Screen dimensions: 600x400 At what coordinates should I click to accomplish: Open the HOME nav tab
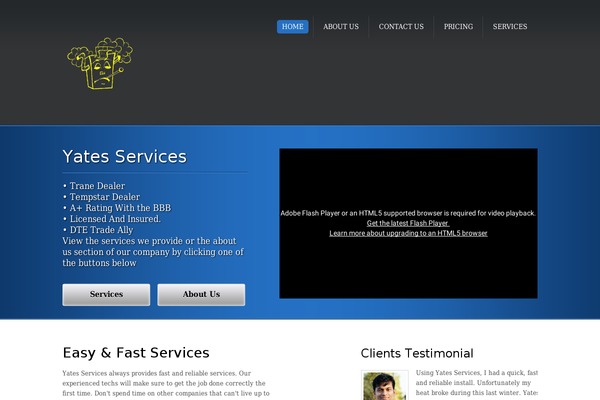click(x=293, y=27)
